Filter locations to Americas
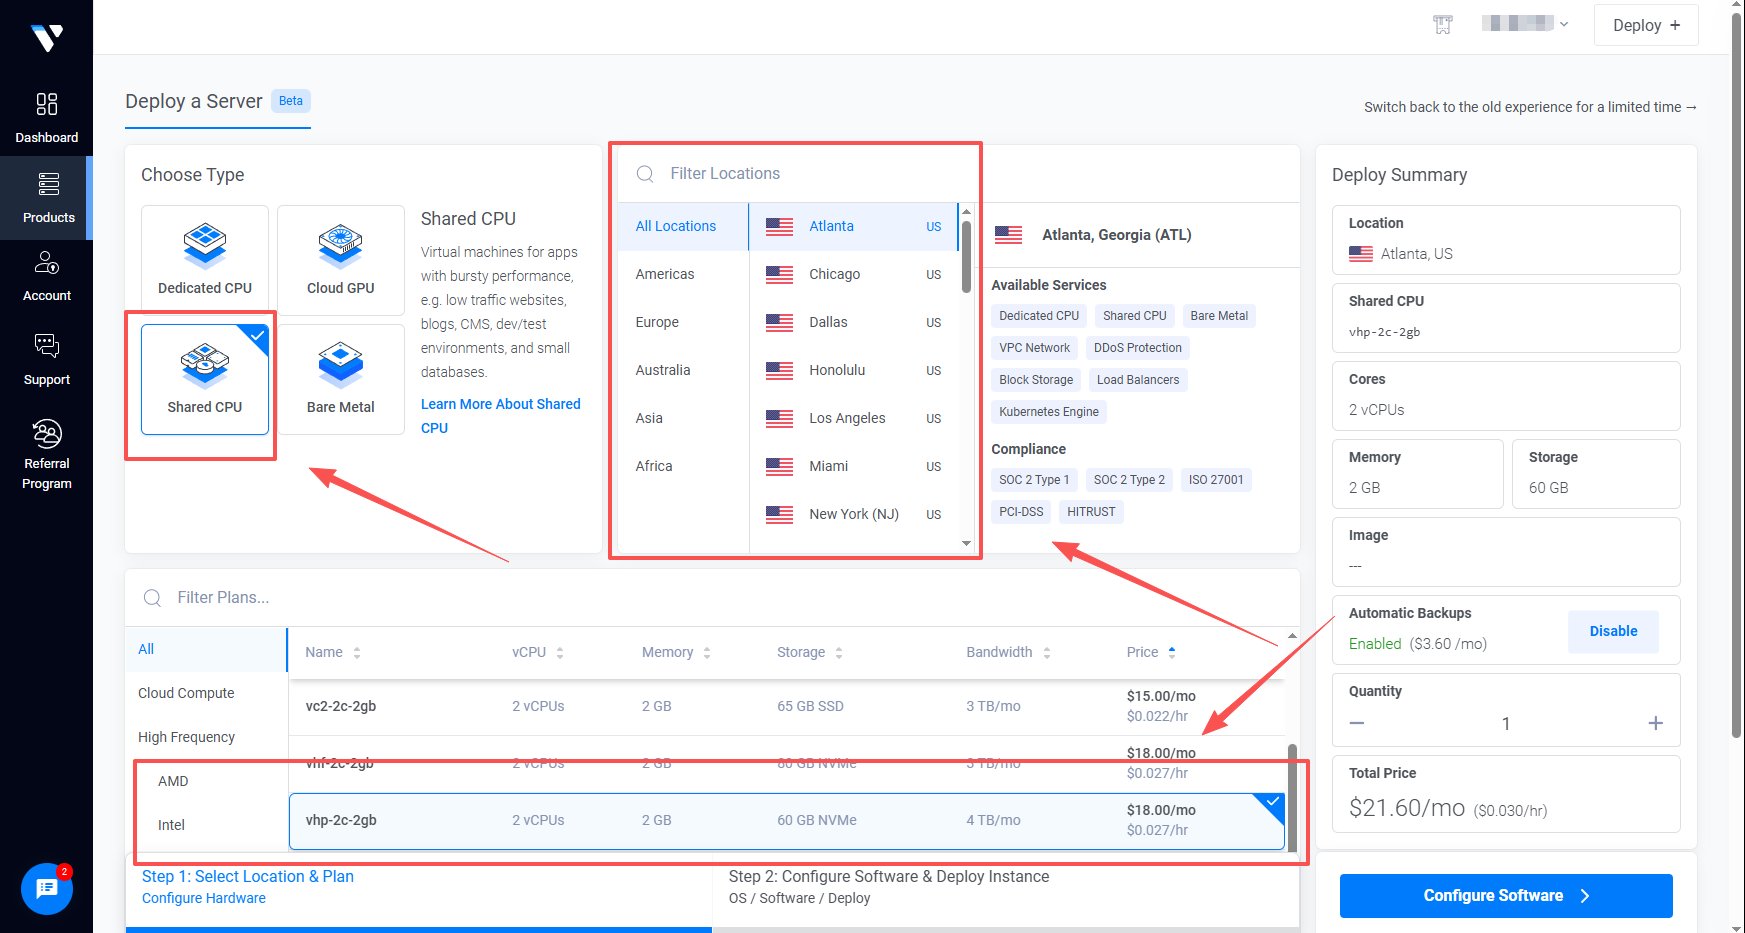This screenshot has height=933, width=1745. click(683, 274)
